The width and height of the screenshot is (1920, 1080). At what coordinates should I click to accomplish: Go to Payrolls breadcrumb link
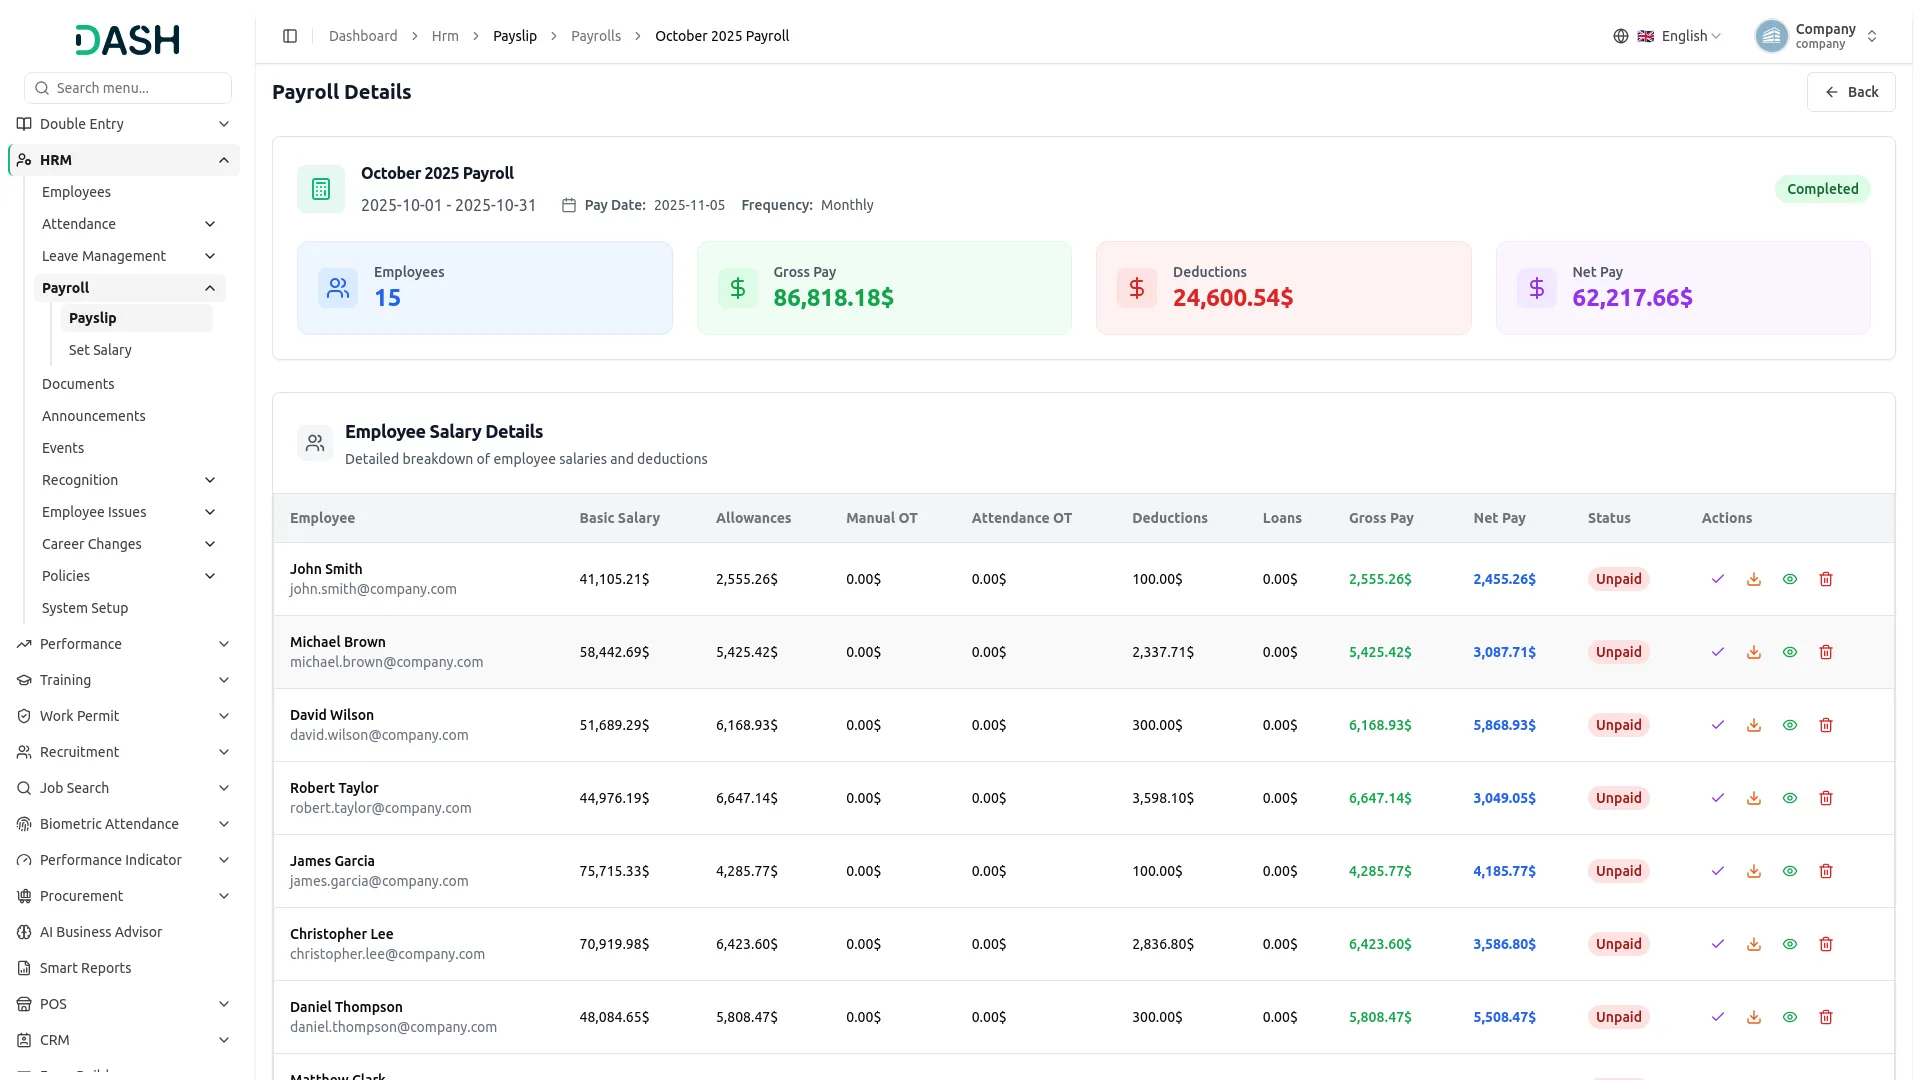(595, 36)
